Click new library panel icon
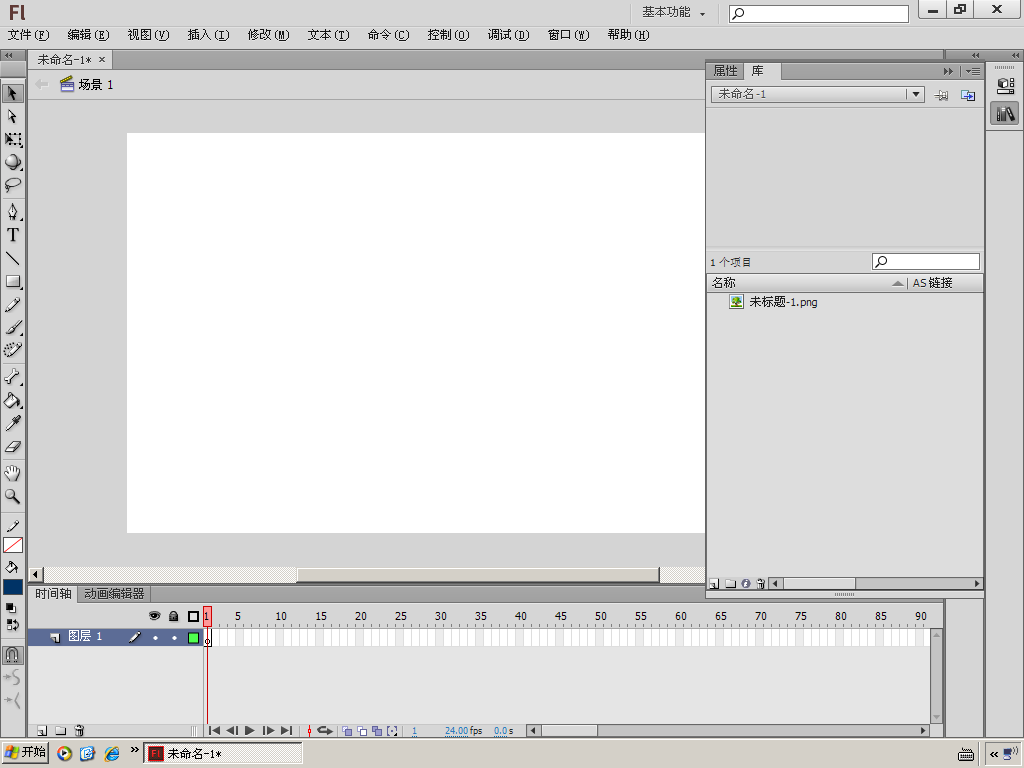 point(968,95)
